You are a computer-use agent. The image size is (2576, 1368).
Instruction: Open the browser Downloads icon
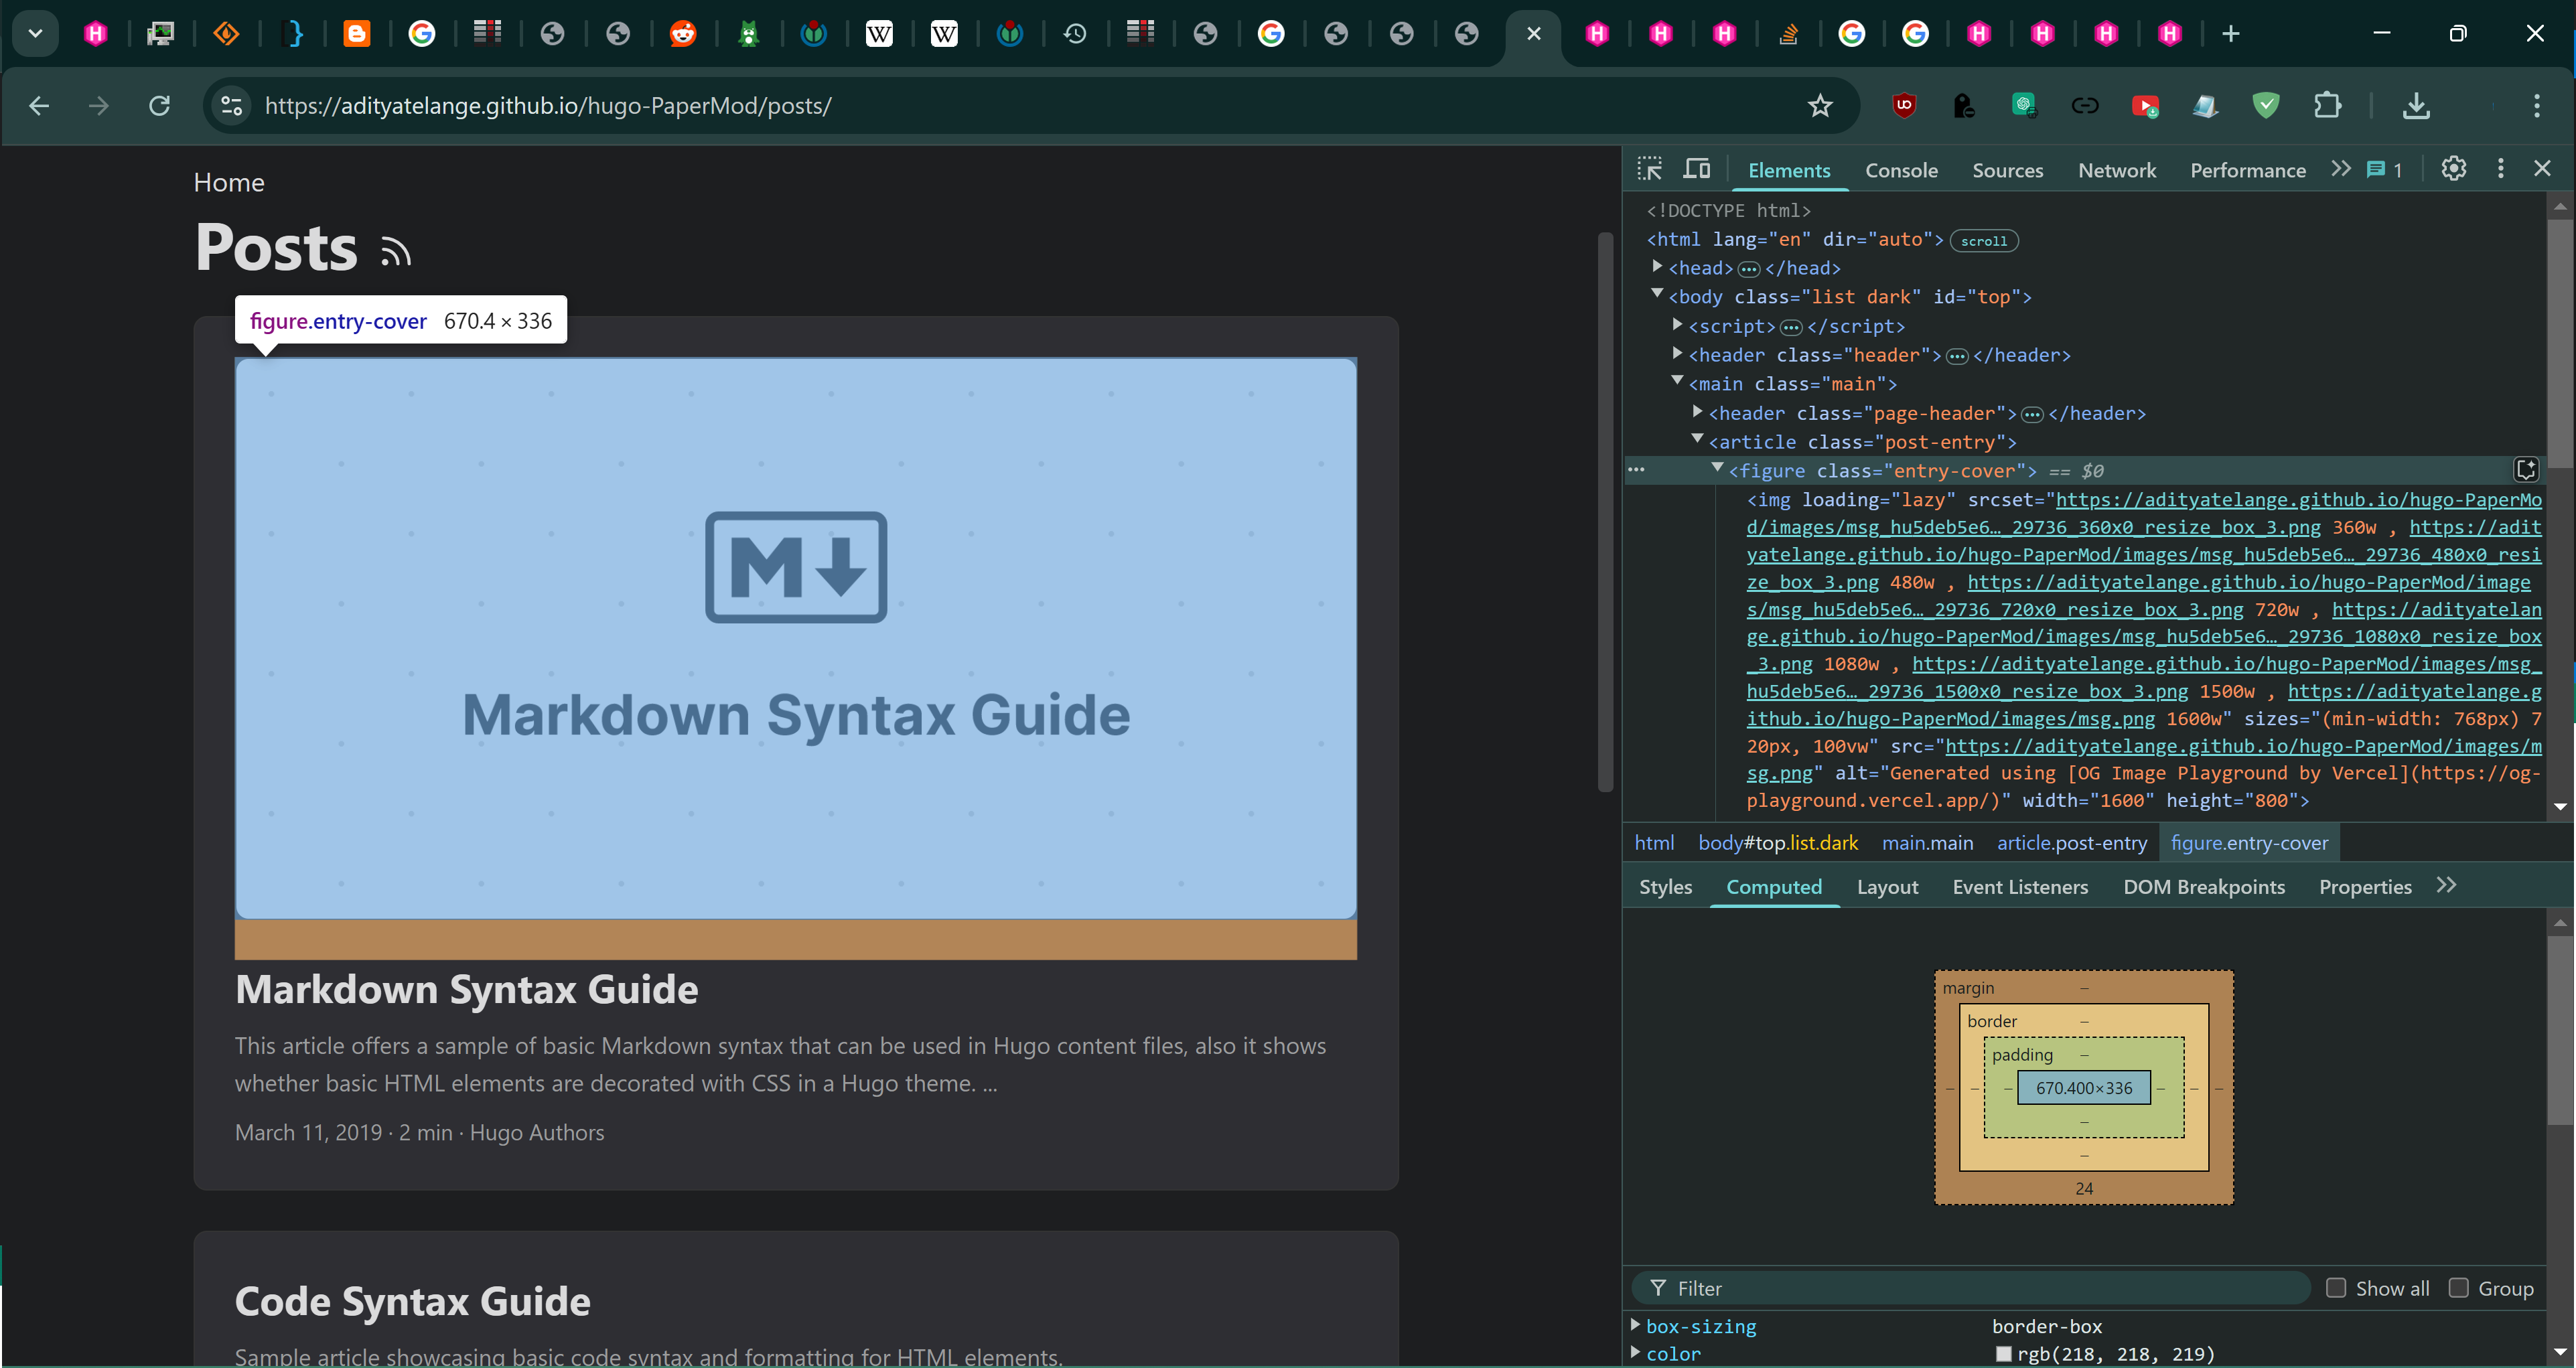click(x=2416, y=105)
